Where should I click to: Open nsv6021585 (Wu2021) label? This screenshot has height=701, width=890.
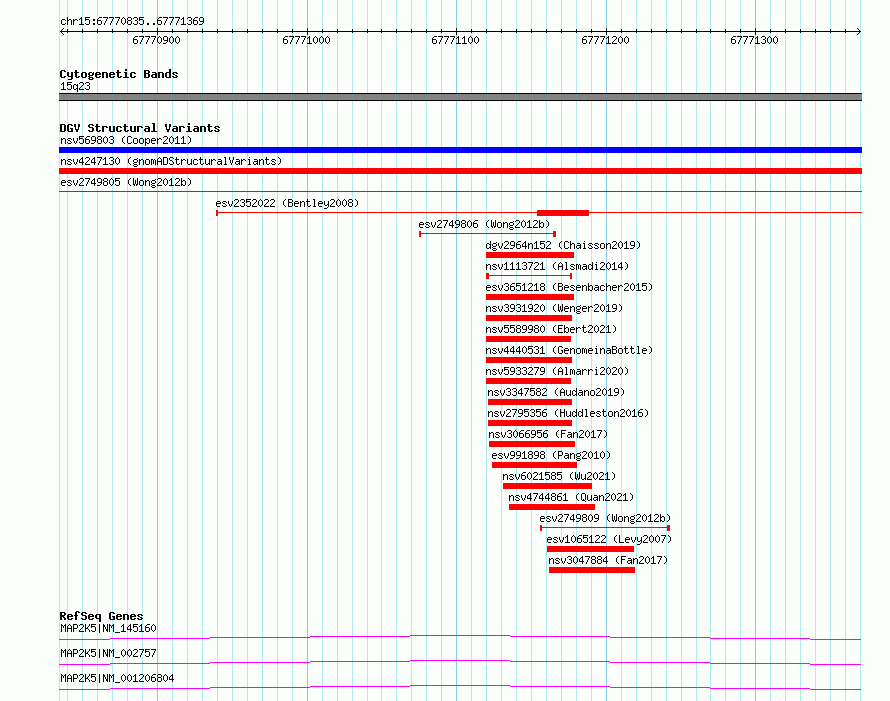tap(559, 476)
